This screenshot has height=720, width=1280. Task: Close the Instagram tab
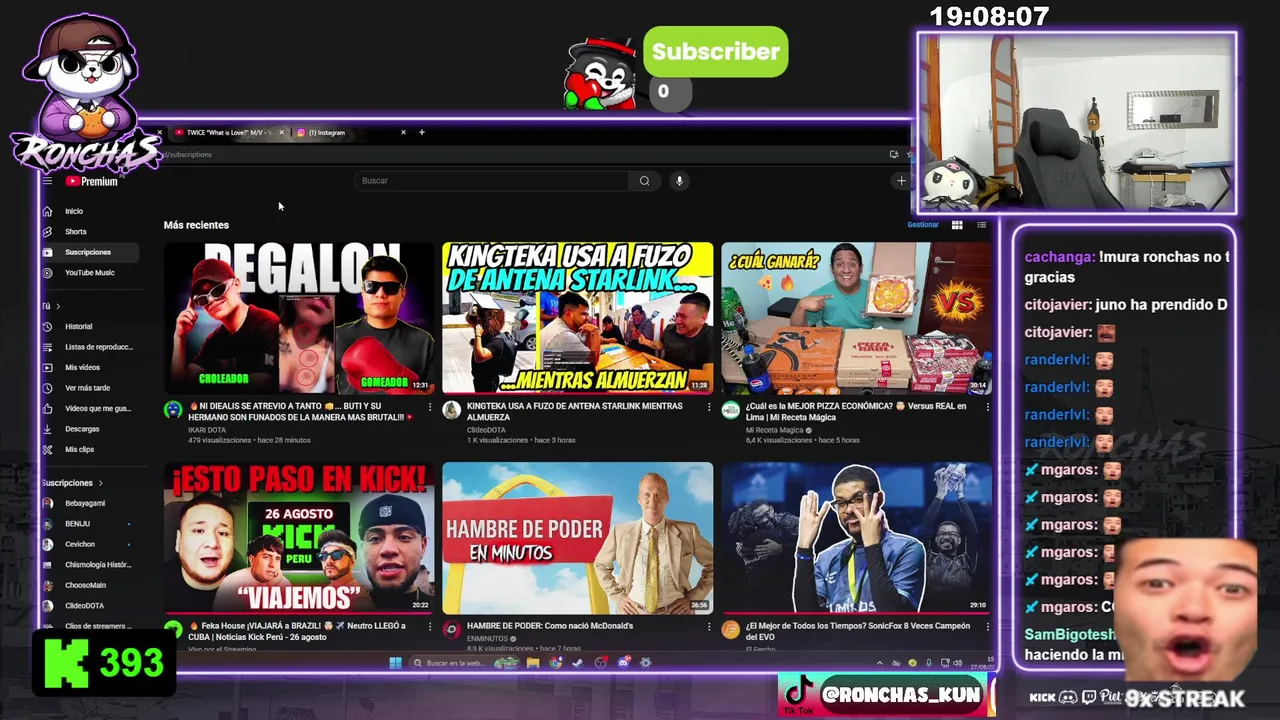tap(403, 132)
